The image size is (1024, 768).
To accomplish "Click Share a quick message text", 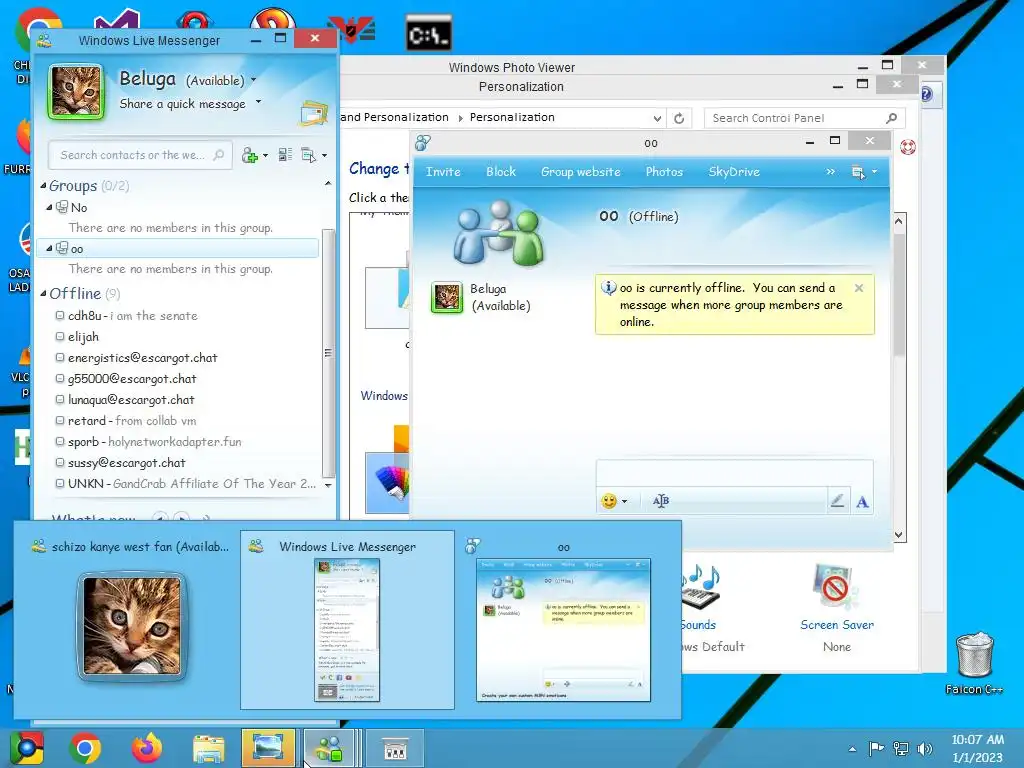I will (x=182, y=104).
